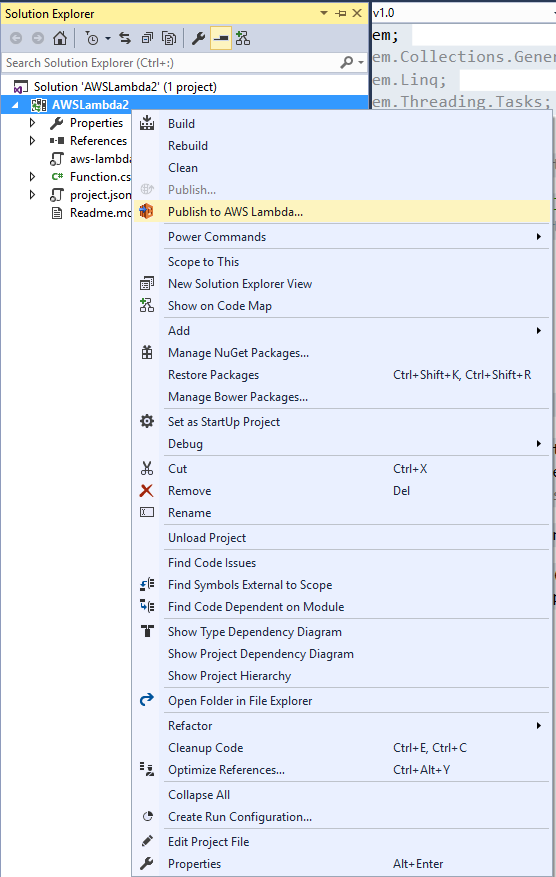
Task: Open the Add submenu arrow
Action: pyautogui.click(x=539, y=331)
